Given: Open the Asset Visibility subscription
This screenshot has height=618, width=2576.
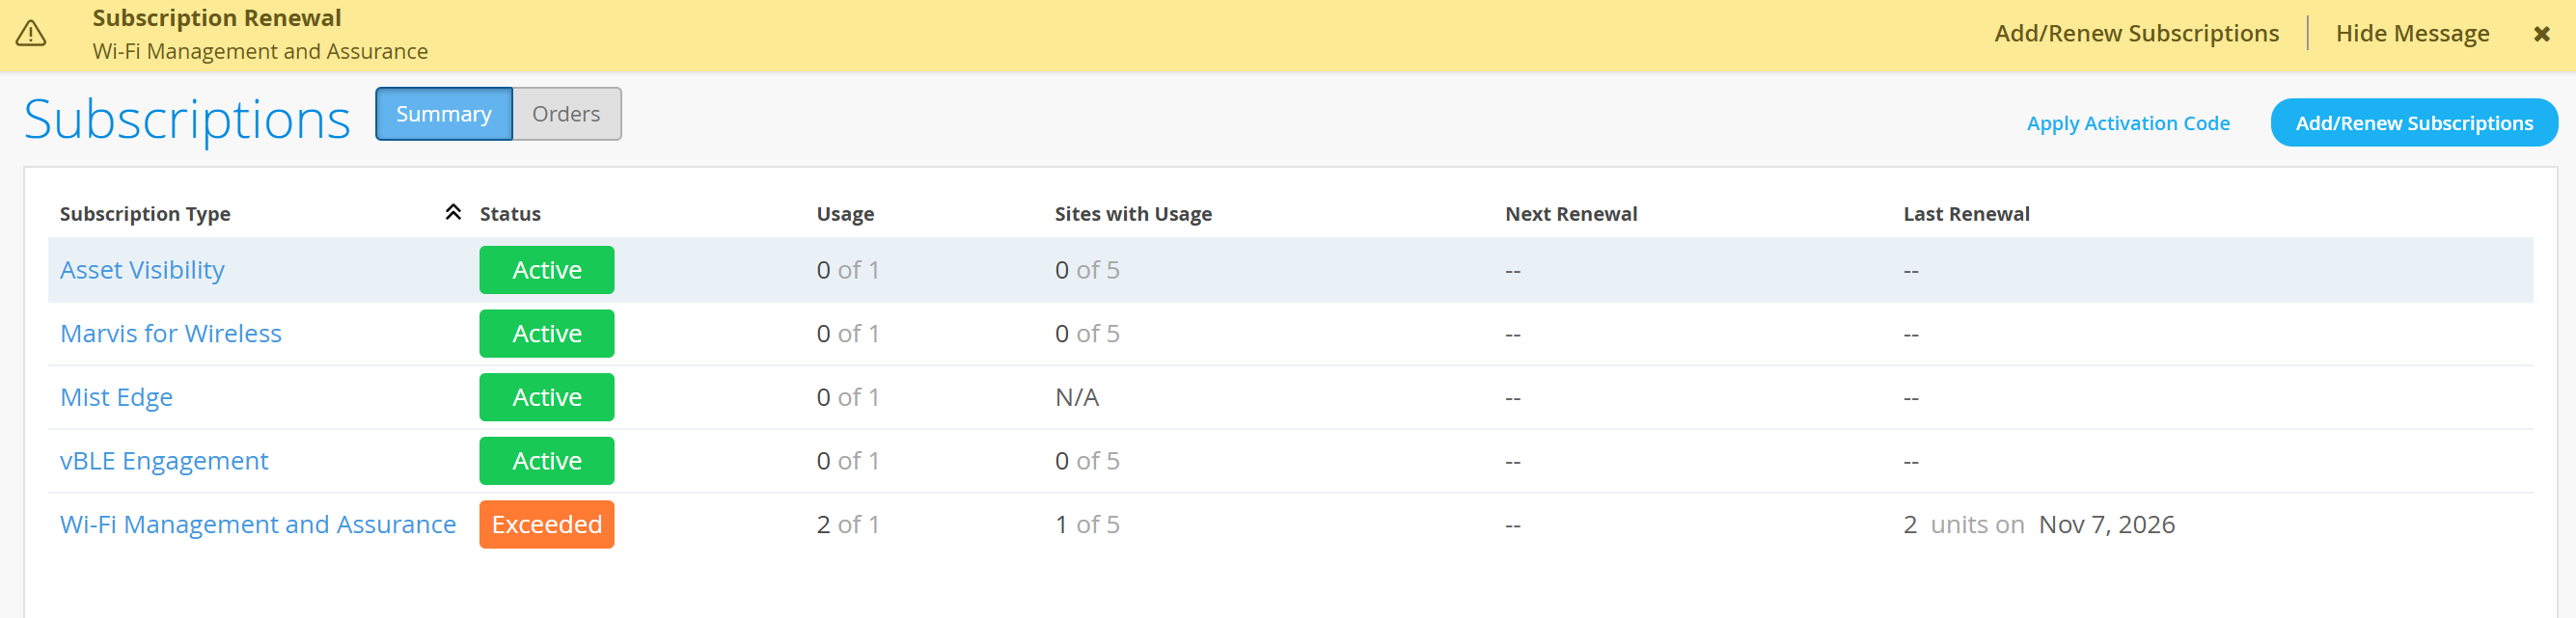Looking at the screenshot, I should pyautogui.click(x=142, y=270).
